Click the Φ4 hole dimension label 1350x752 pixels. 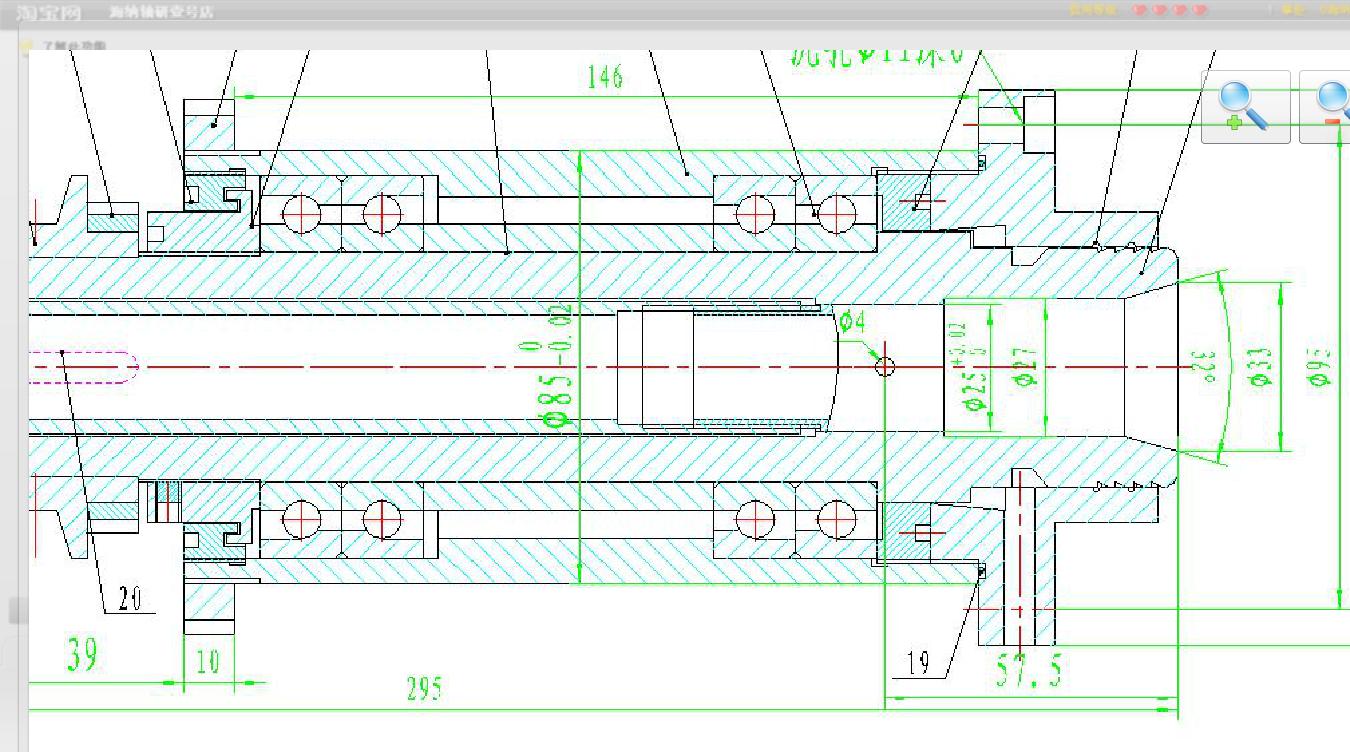coord(852,321)
